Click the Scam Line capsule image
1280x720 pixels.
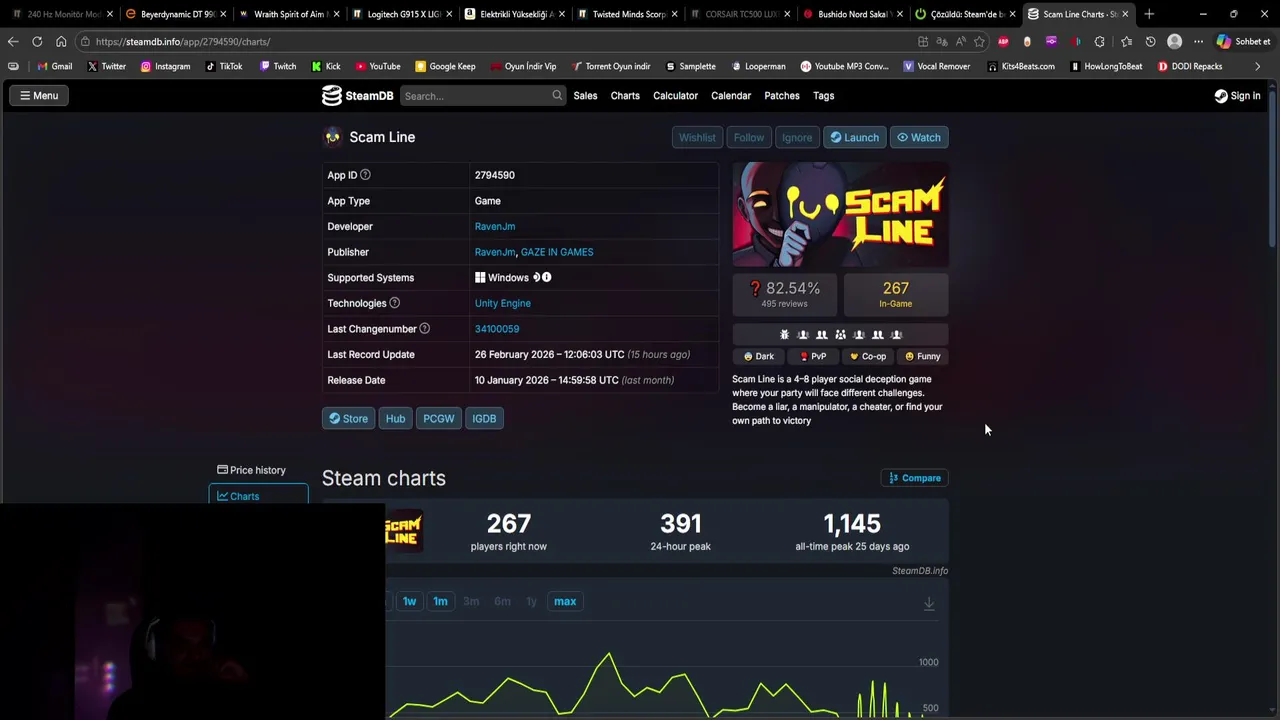pyautogui.click(x=840, y=215)
